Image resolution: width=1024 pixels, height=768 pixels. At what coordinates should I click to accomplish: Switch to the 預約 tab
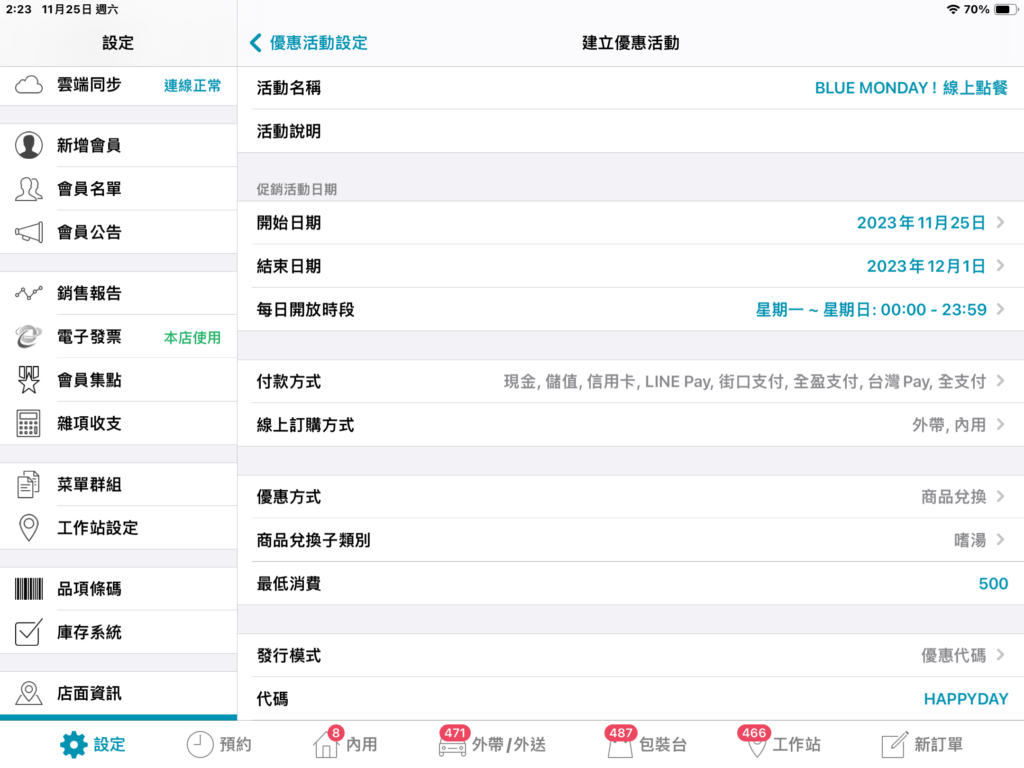coord(219,744)
